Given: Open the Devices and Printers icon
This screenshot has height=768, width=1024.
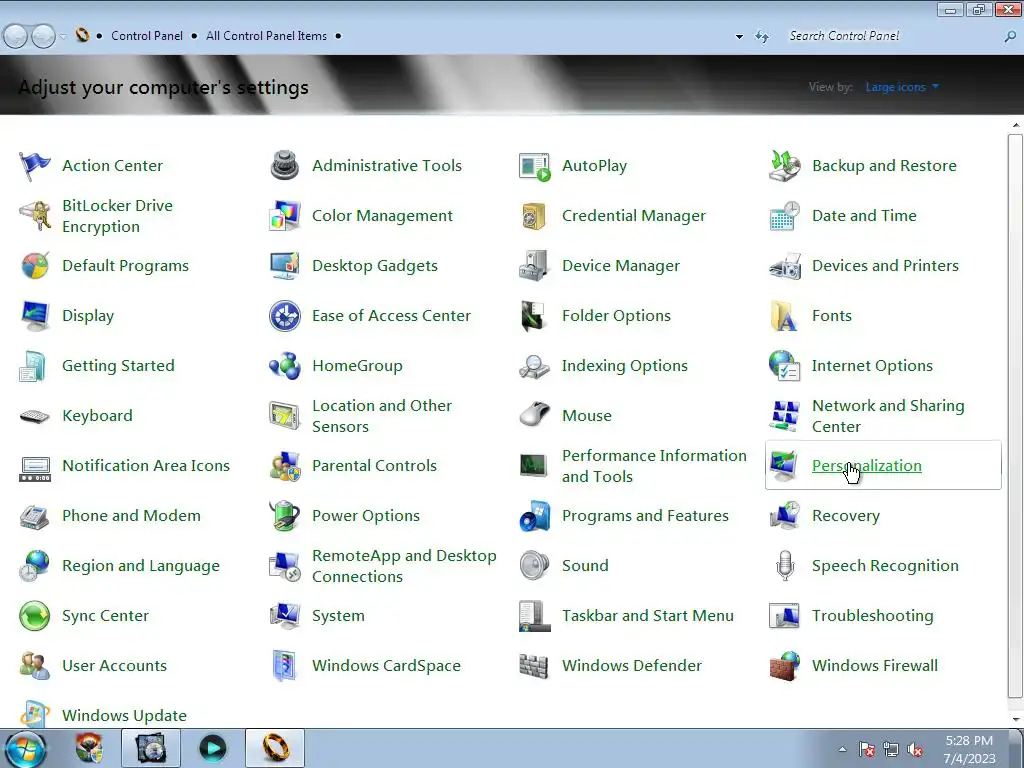Looking at the screenshot, I should click(784, 266).
